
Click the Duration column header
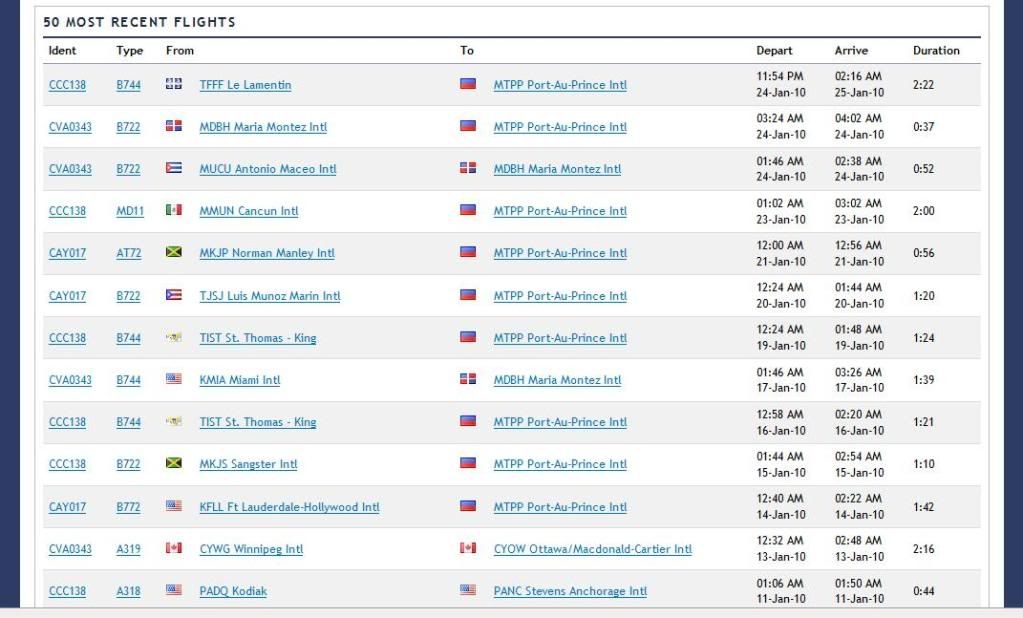point(936,51)
